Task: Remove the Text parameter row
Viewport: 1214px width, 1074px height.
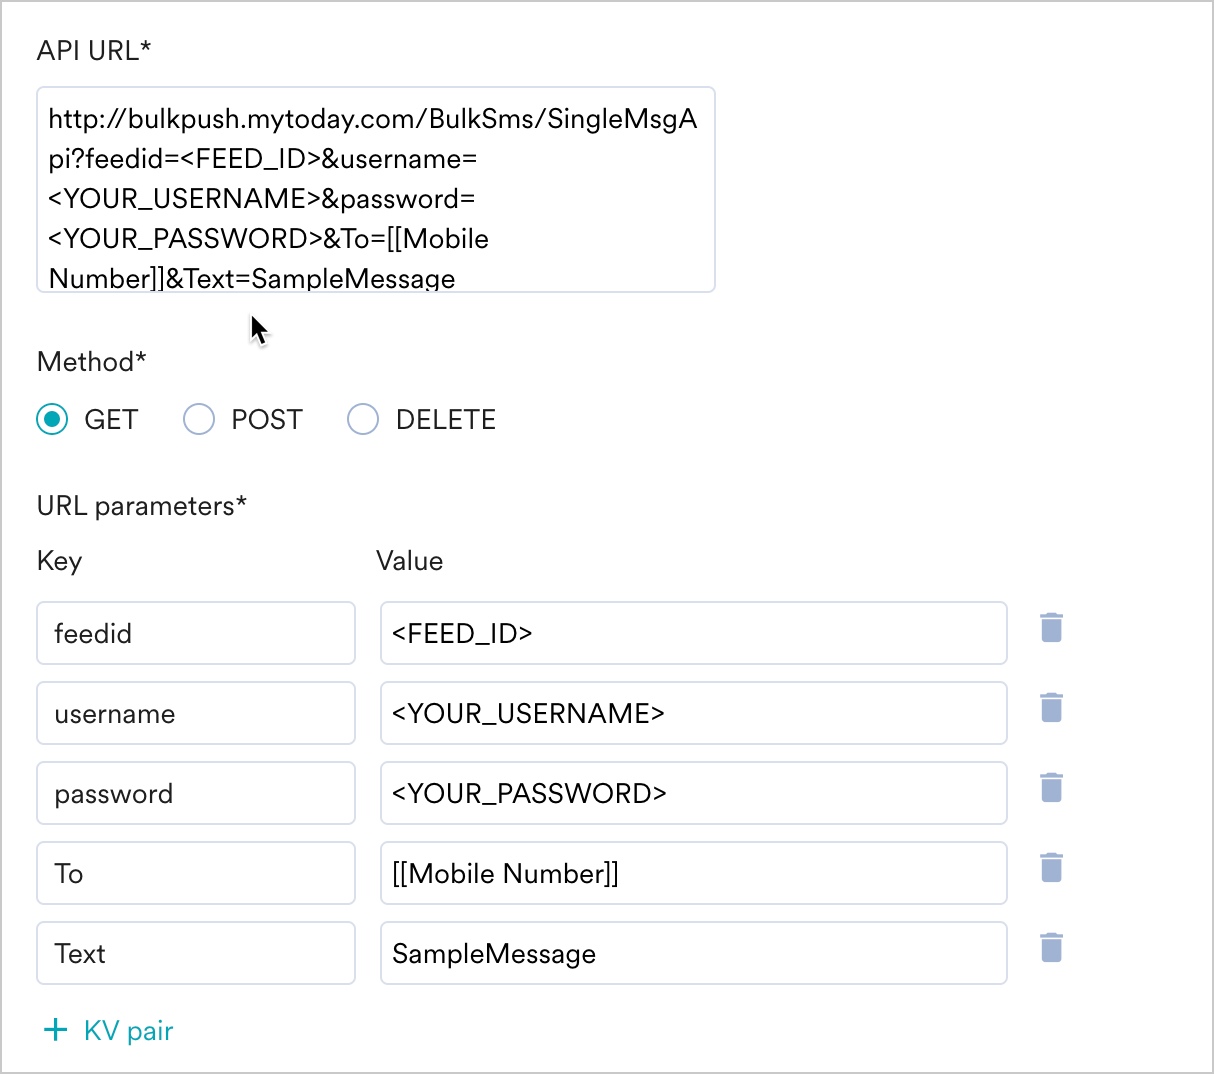Action: click(1051, 948)
